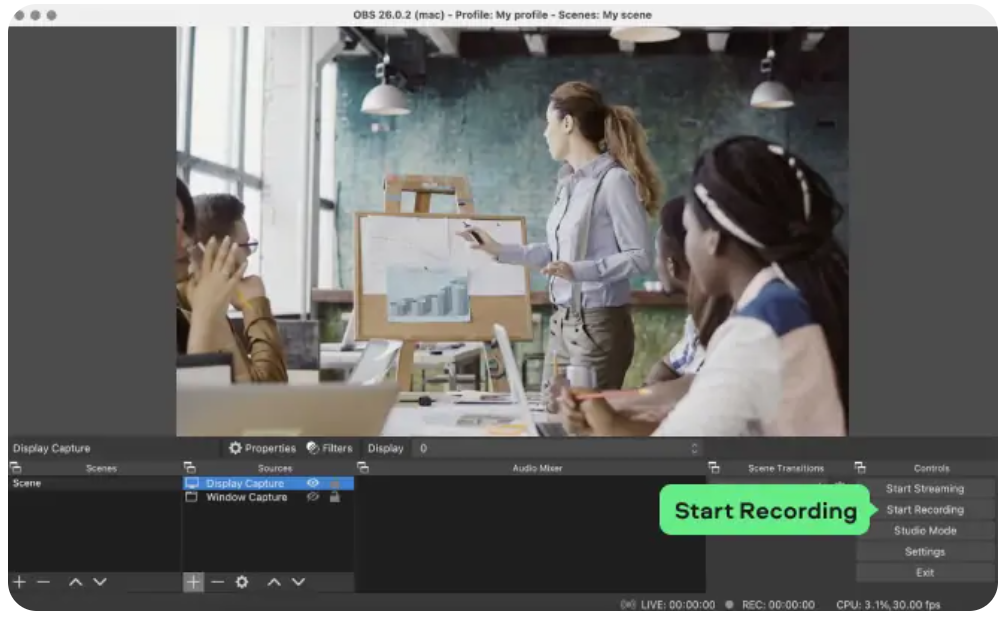Add a new scene with plus icon
Screen dimensions: 1006x620
click(19, 582)
